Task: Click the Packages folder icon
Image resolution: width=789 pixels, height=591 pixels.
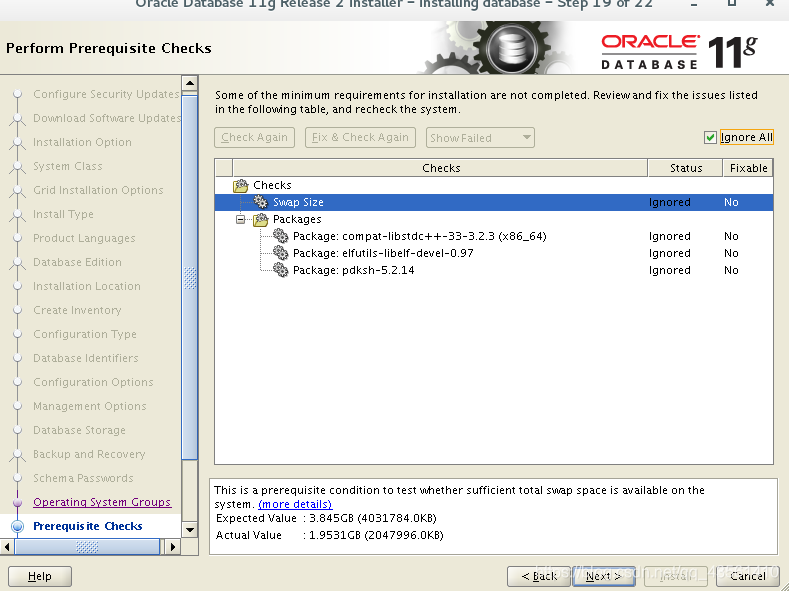Action: (261, 220)
